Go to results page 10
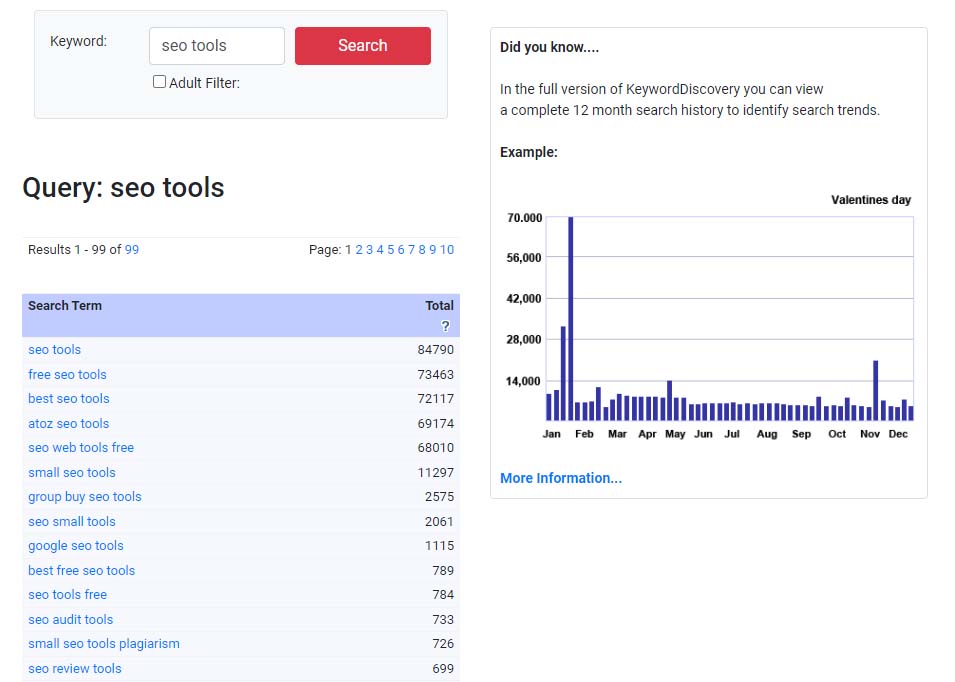The height and width of the screenshot is (682, 955). point(446,250)
